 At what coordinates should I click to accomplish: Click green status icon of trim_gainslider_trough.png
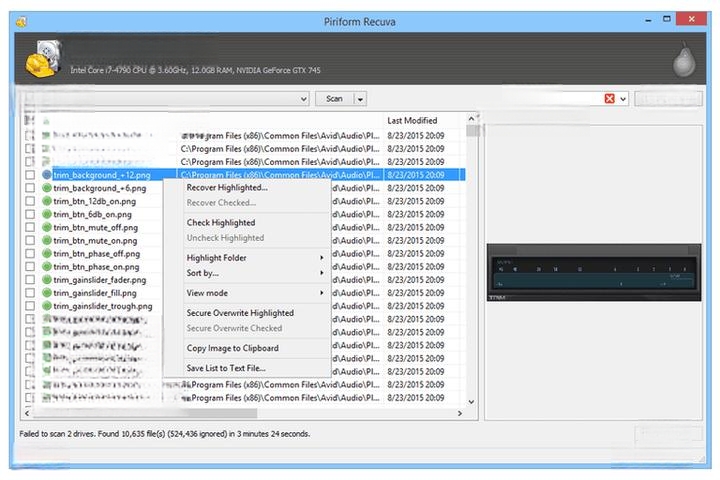(46, 305)
